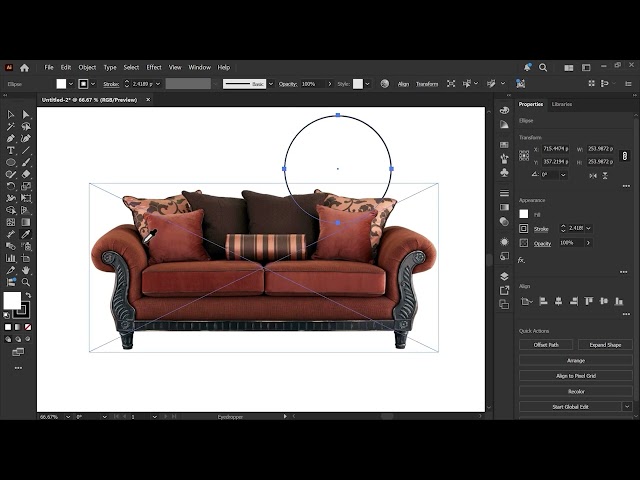
Task: Set paint mode to None
Action: click(x=28, y=327)
